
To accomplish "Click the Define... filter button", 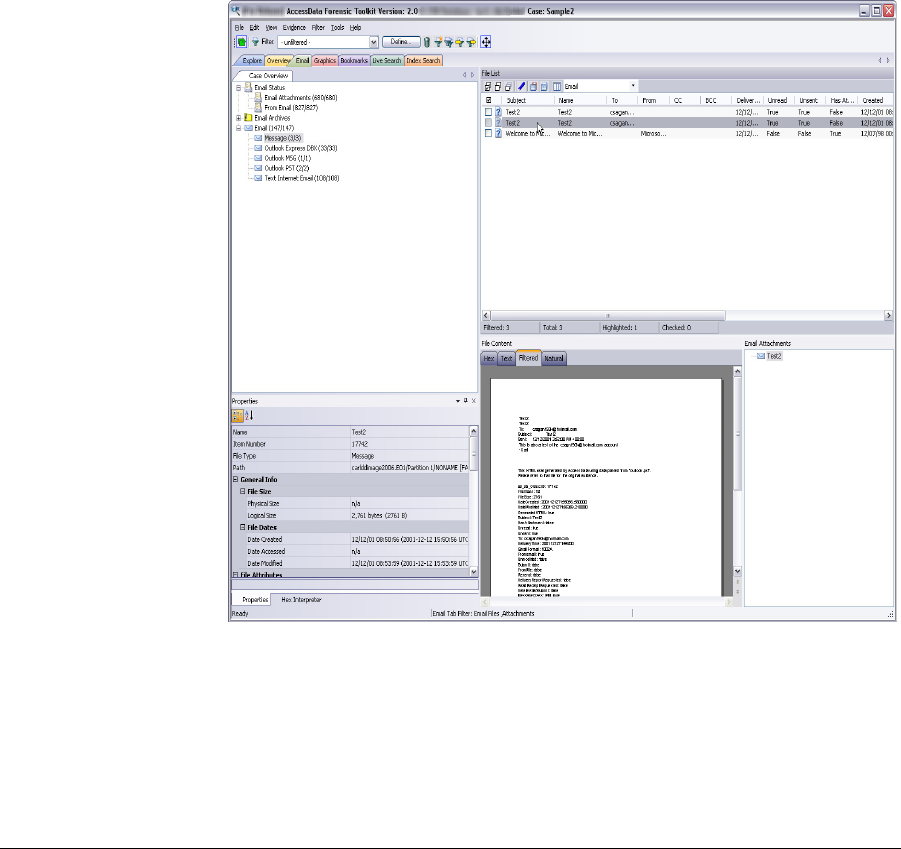I will [x=401, y=42].
